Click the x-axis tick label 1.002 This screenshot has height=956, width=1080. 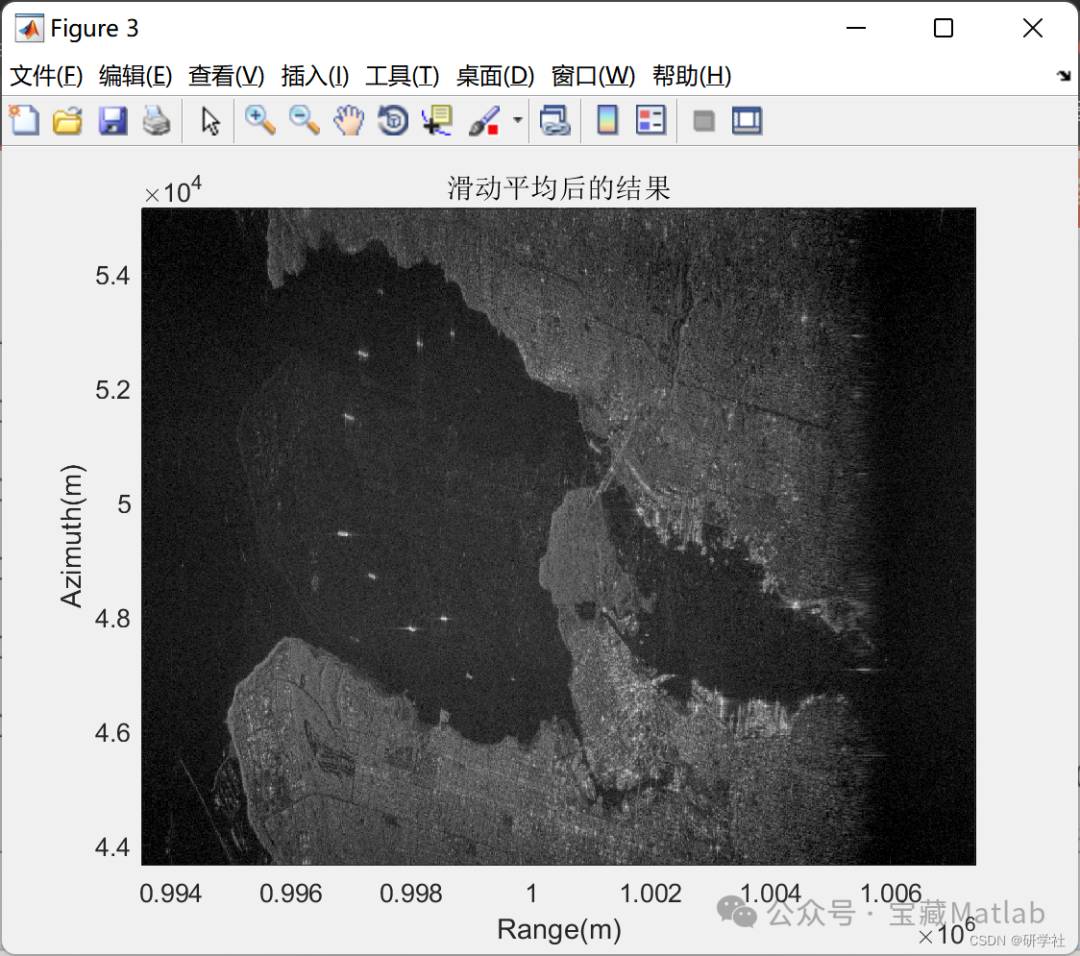650,893
